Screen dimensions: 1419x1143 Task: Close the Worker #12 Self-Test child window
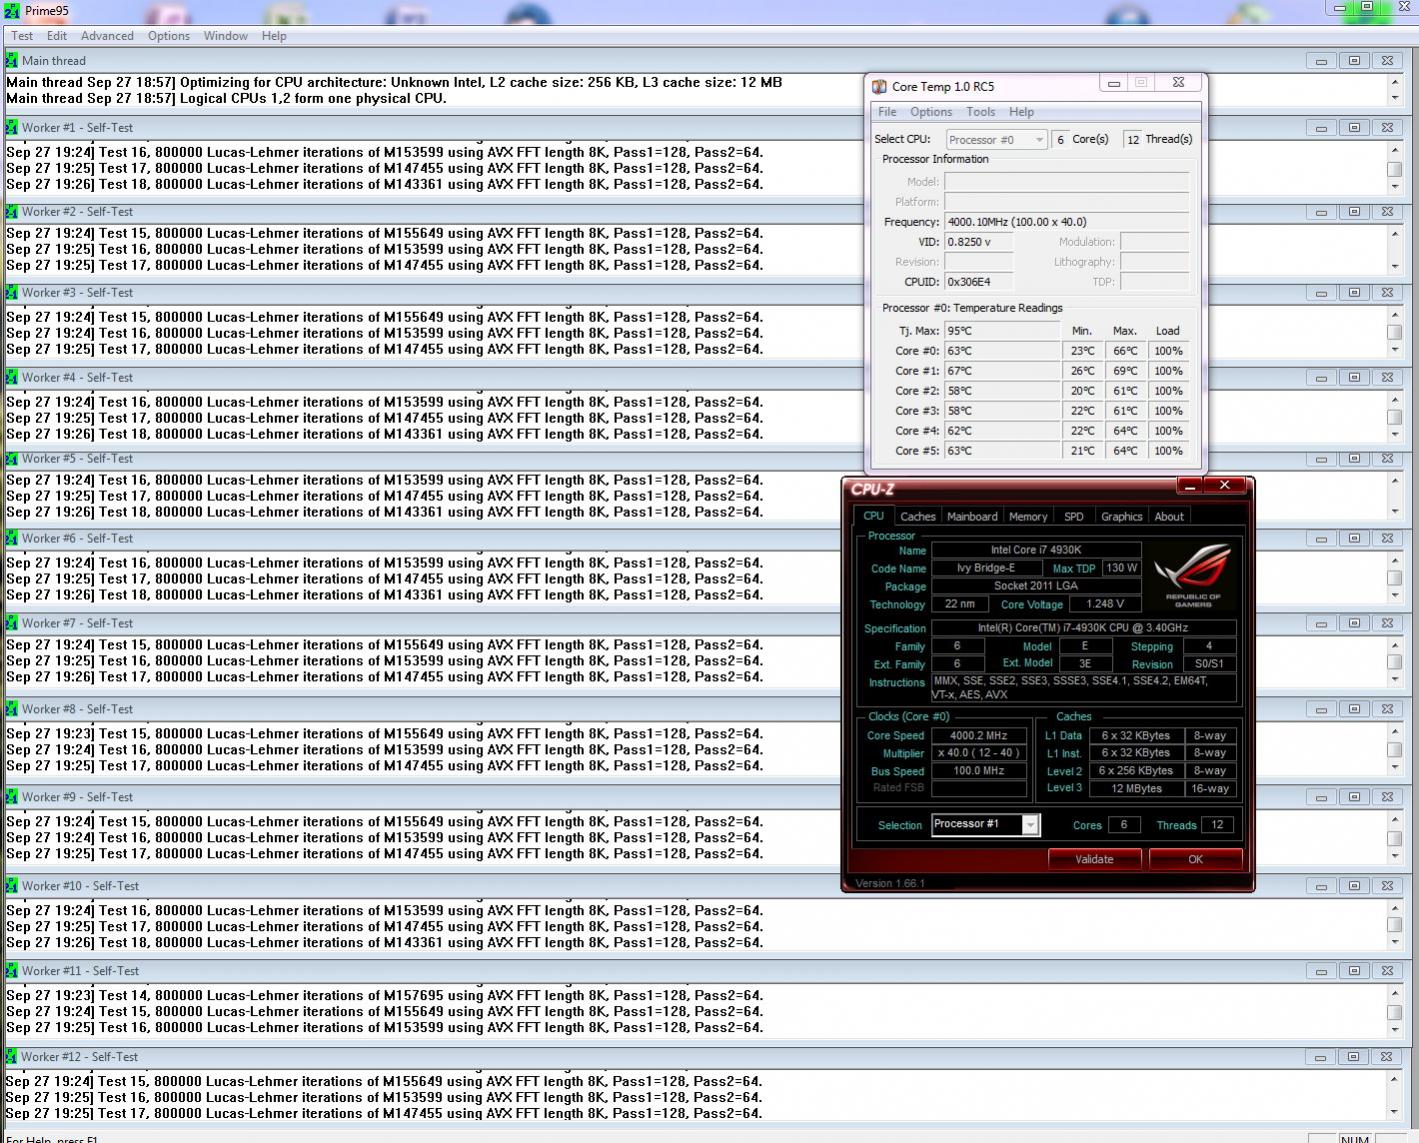tap(1387, 1057)
